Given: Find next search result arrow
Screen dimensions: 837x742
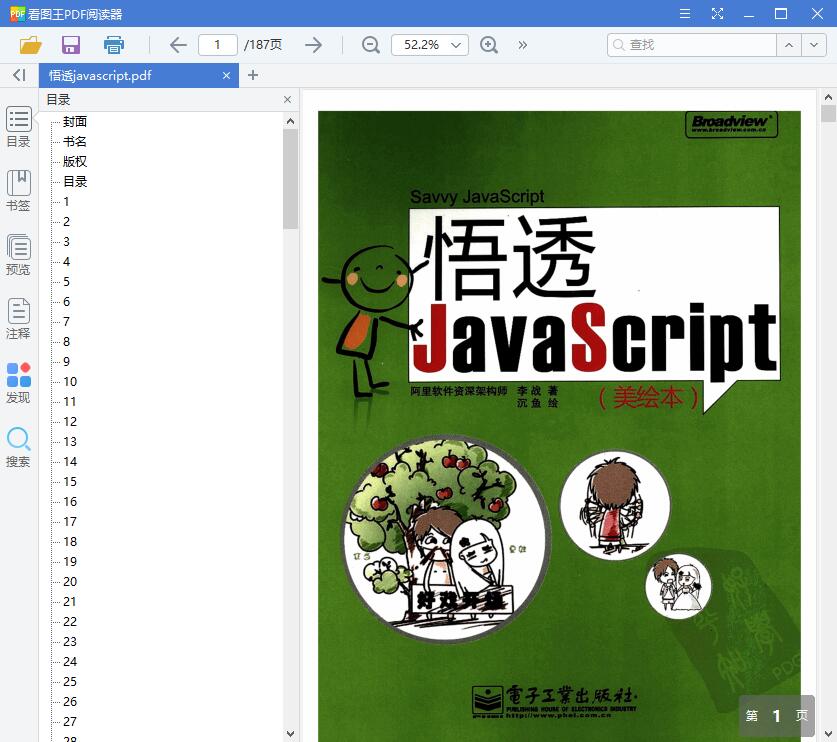Looking at the screenshot, I should (814, 45).
